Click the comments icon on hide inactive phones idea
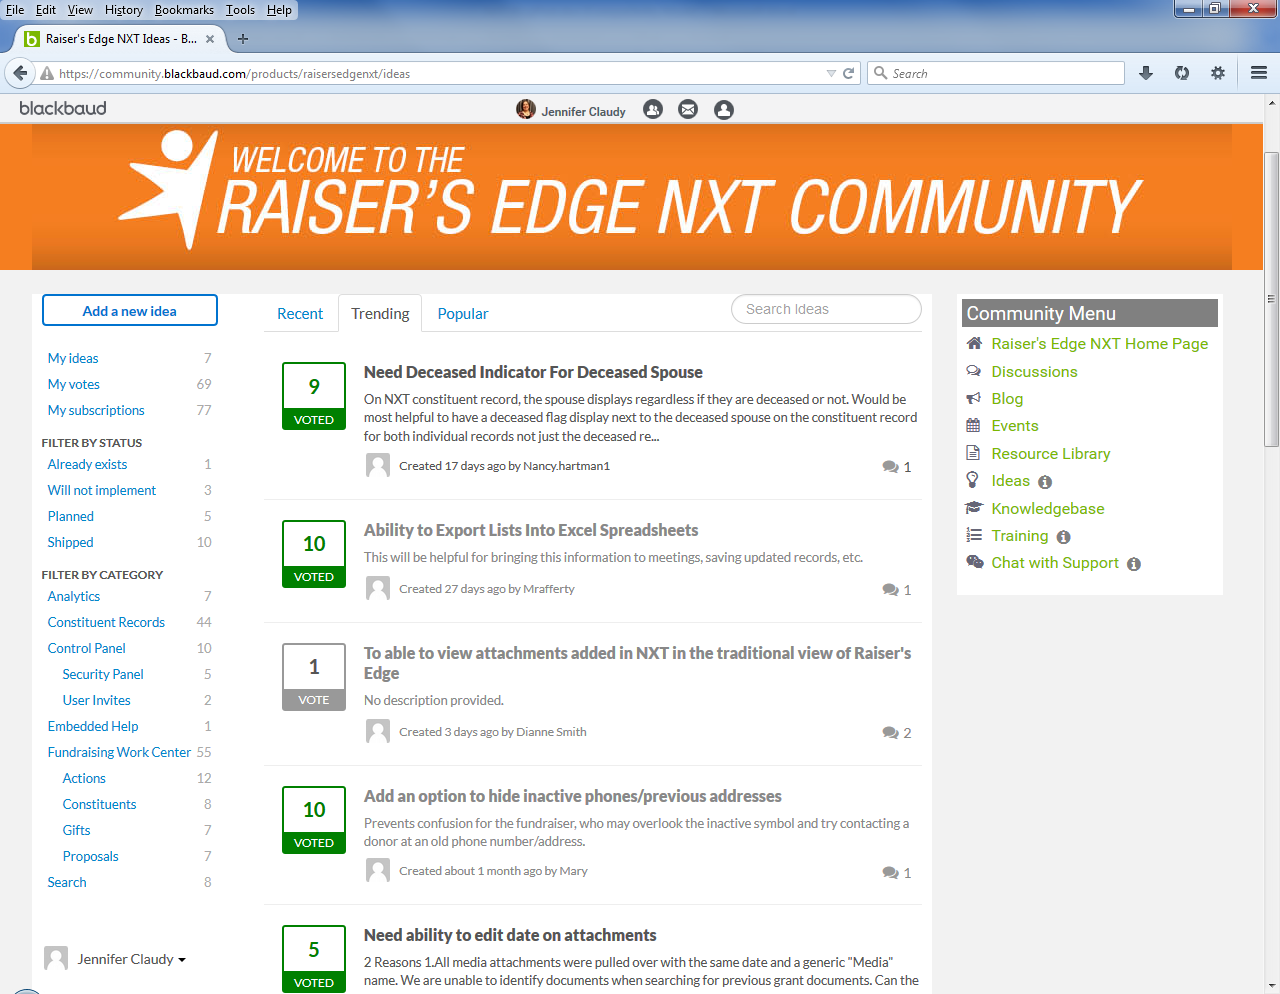This screenshot has height=994, width=1280. pos(890,873)
